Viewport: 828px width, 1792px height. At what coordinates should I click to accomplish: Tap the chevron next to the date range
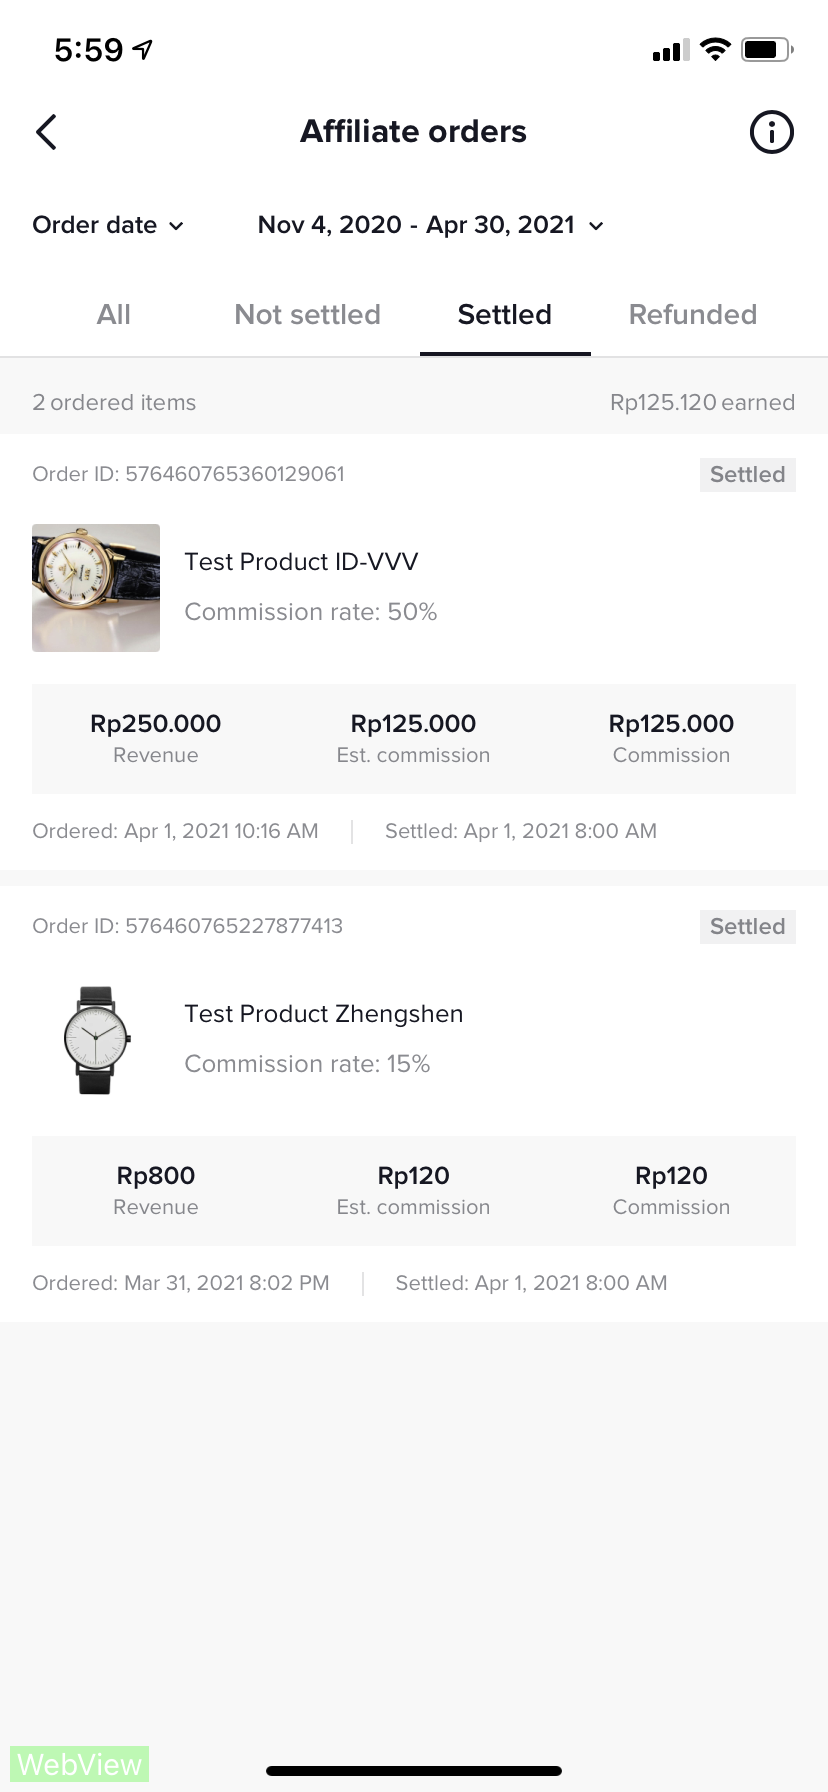pos(597,226)
